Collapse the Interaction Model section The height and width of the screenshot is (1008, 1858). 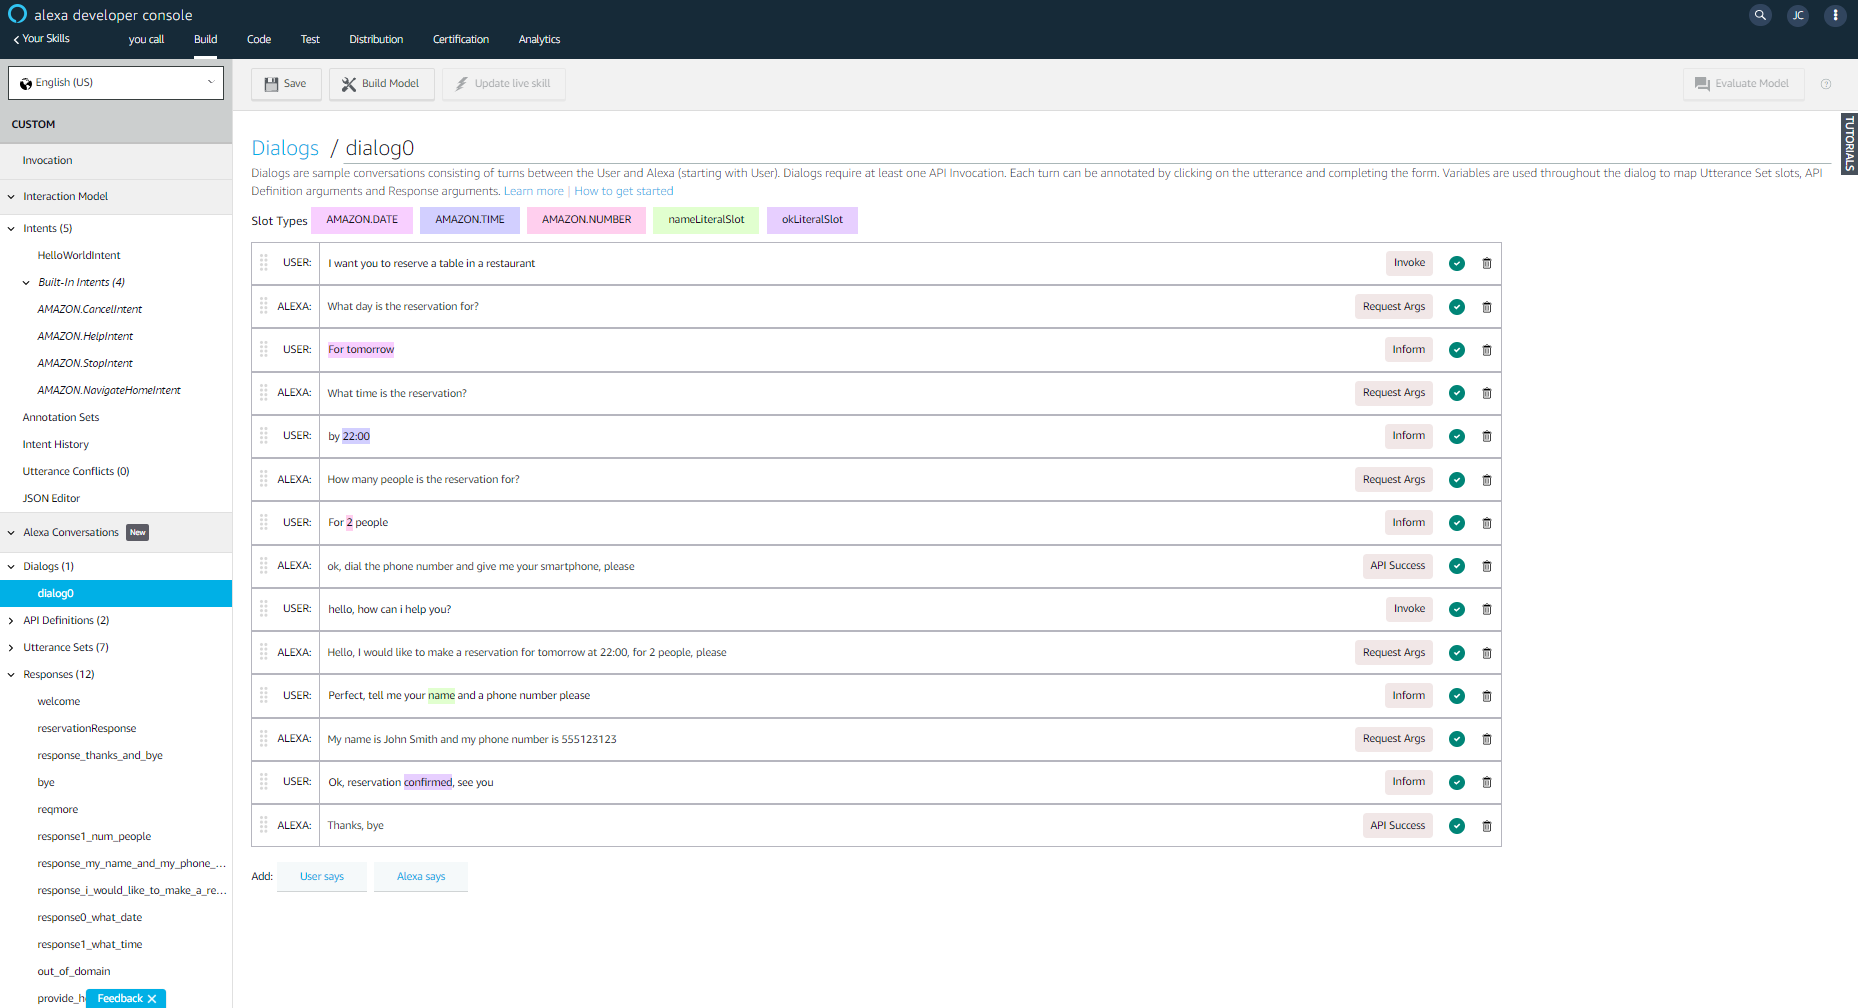tap(11, 197)
